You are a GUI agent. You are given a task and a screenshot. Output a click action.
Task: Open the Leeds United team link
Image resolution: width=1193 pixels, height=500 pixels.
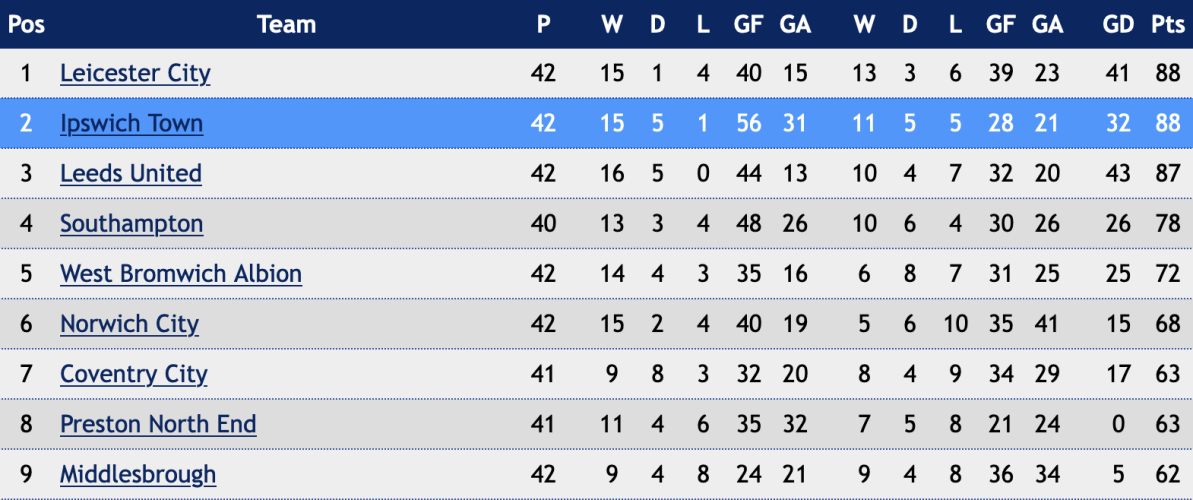(x=131, y=174)
